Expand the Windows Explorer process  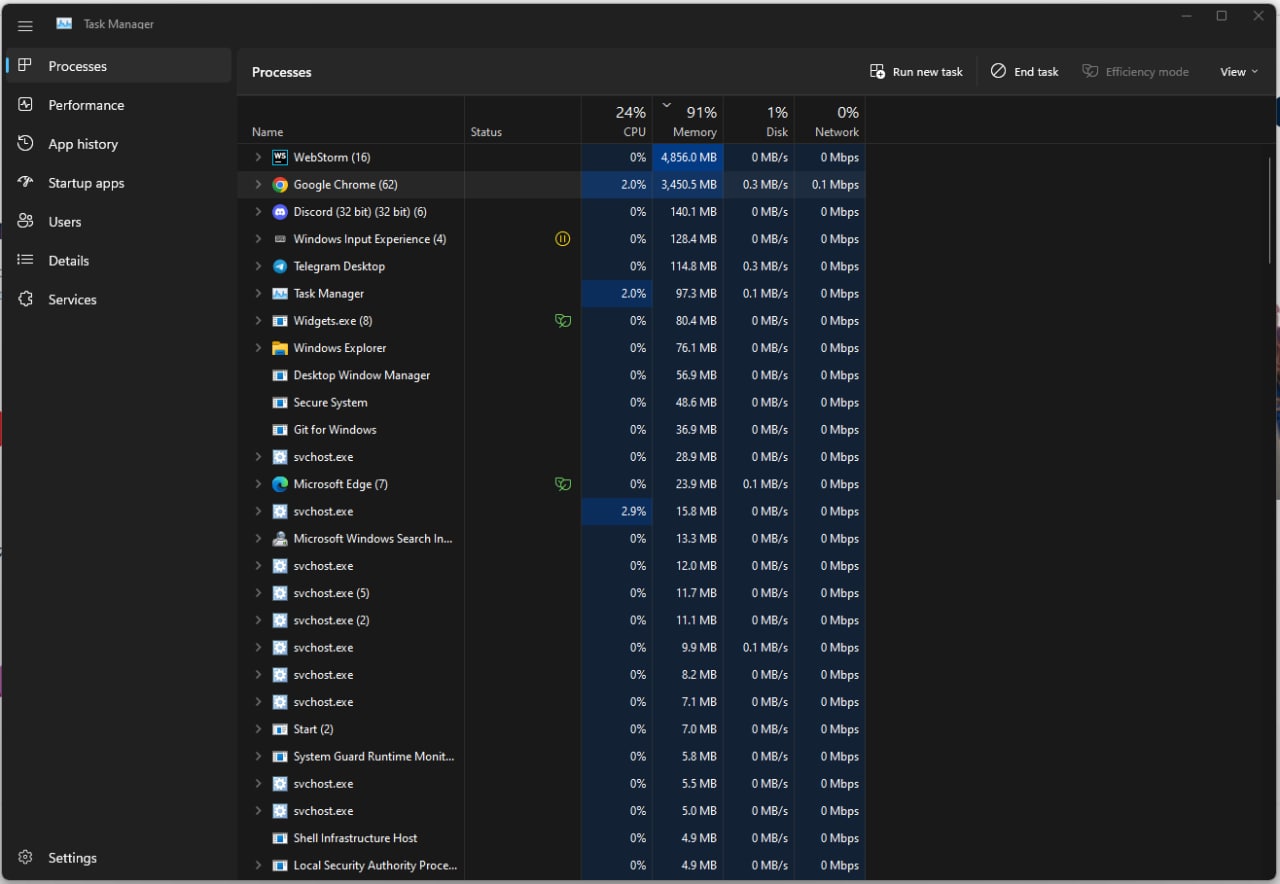(x=257, y=348)
